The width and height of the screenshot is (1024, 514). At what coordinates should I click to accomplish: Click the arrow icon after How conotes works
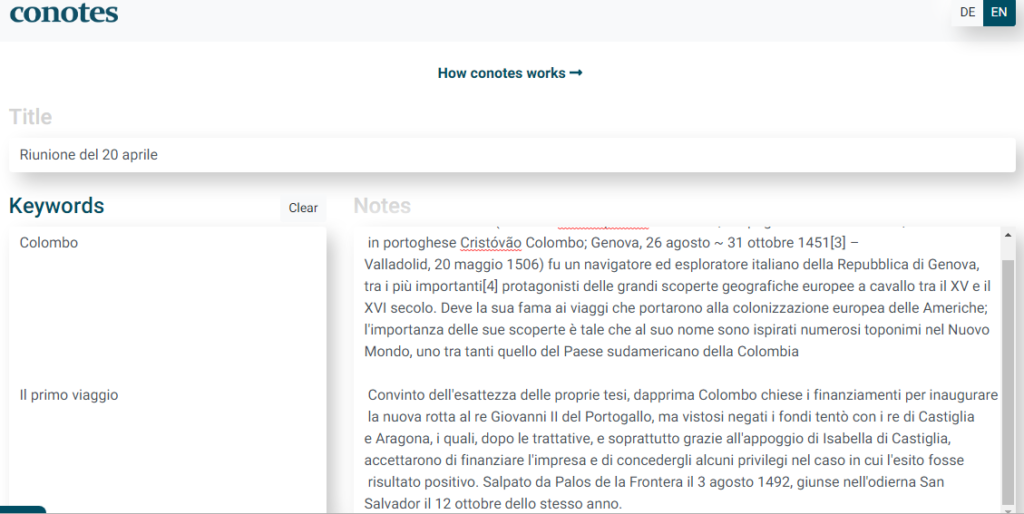click(x=576, y=73)
